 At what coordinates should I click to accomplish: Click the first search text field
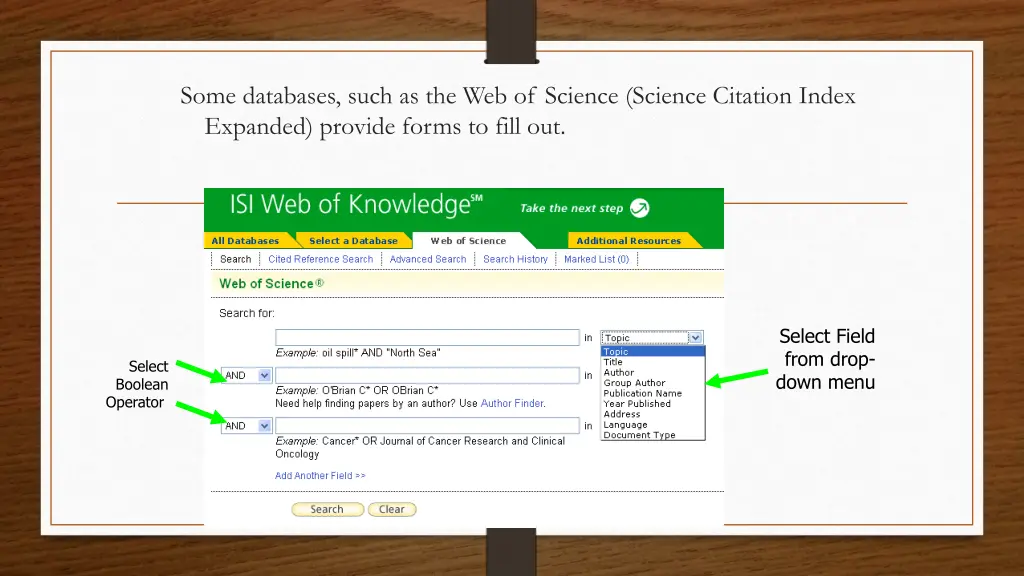point(427,337)
